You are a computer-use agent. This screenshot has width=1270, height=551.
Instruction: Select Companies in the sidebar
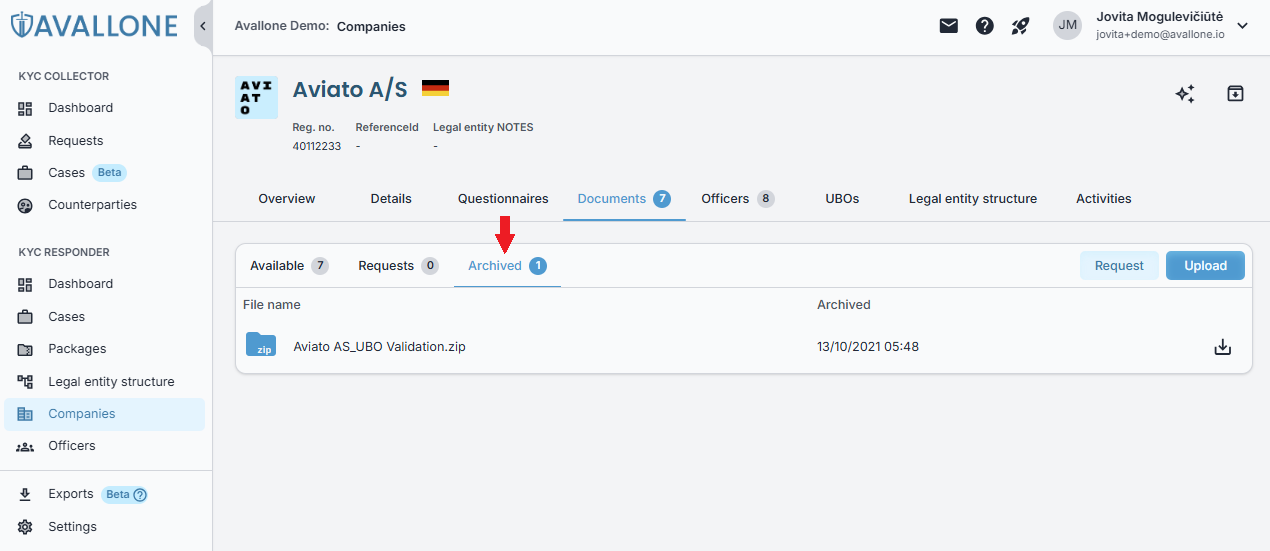[x=104, y=414]
